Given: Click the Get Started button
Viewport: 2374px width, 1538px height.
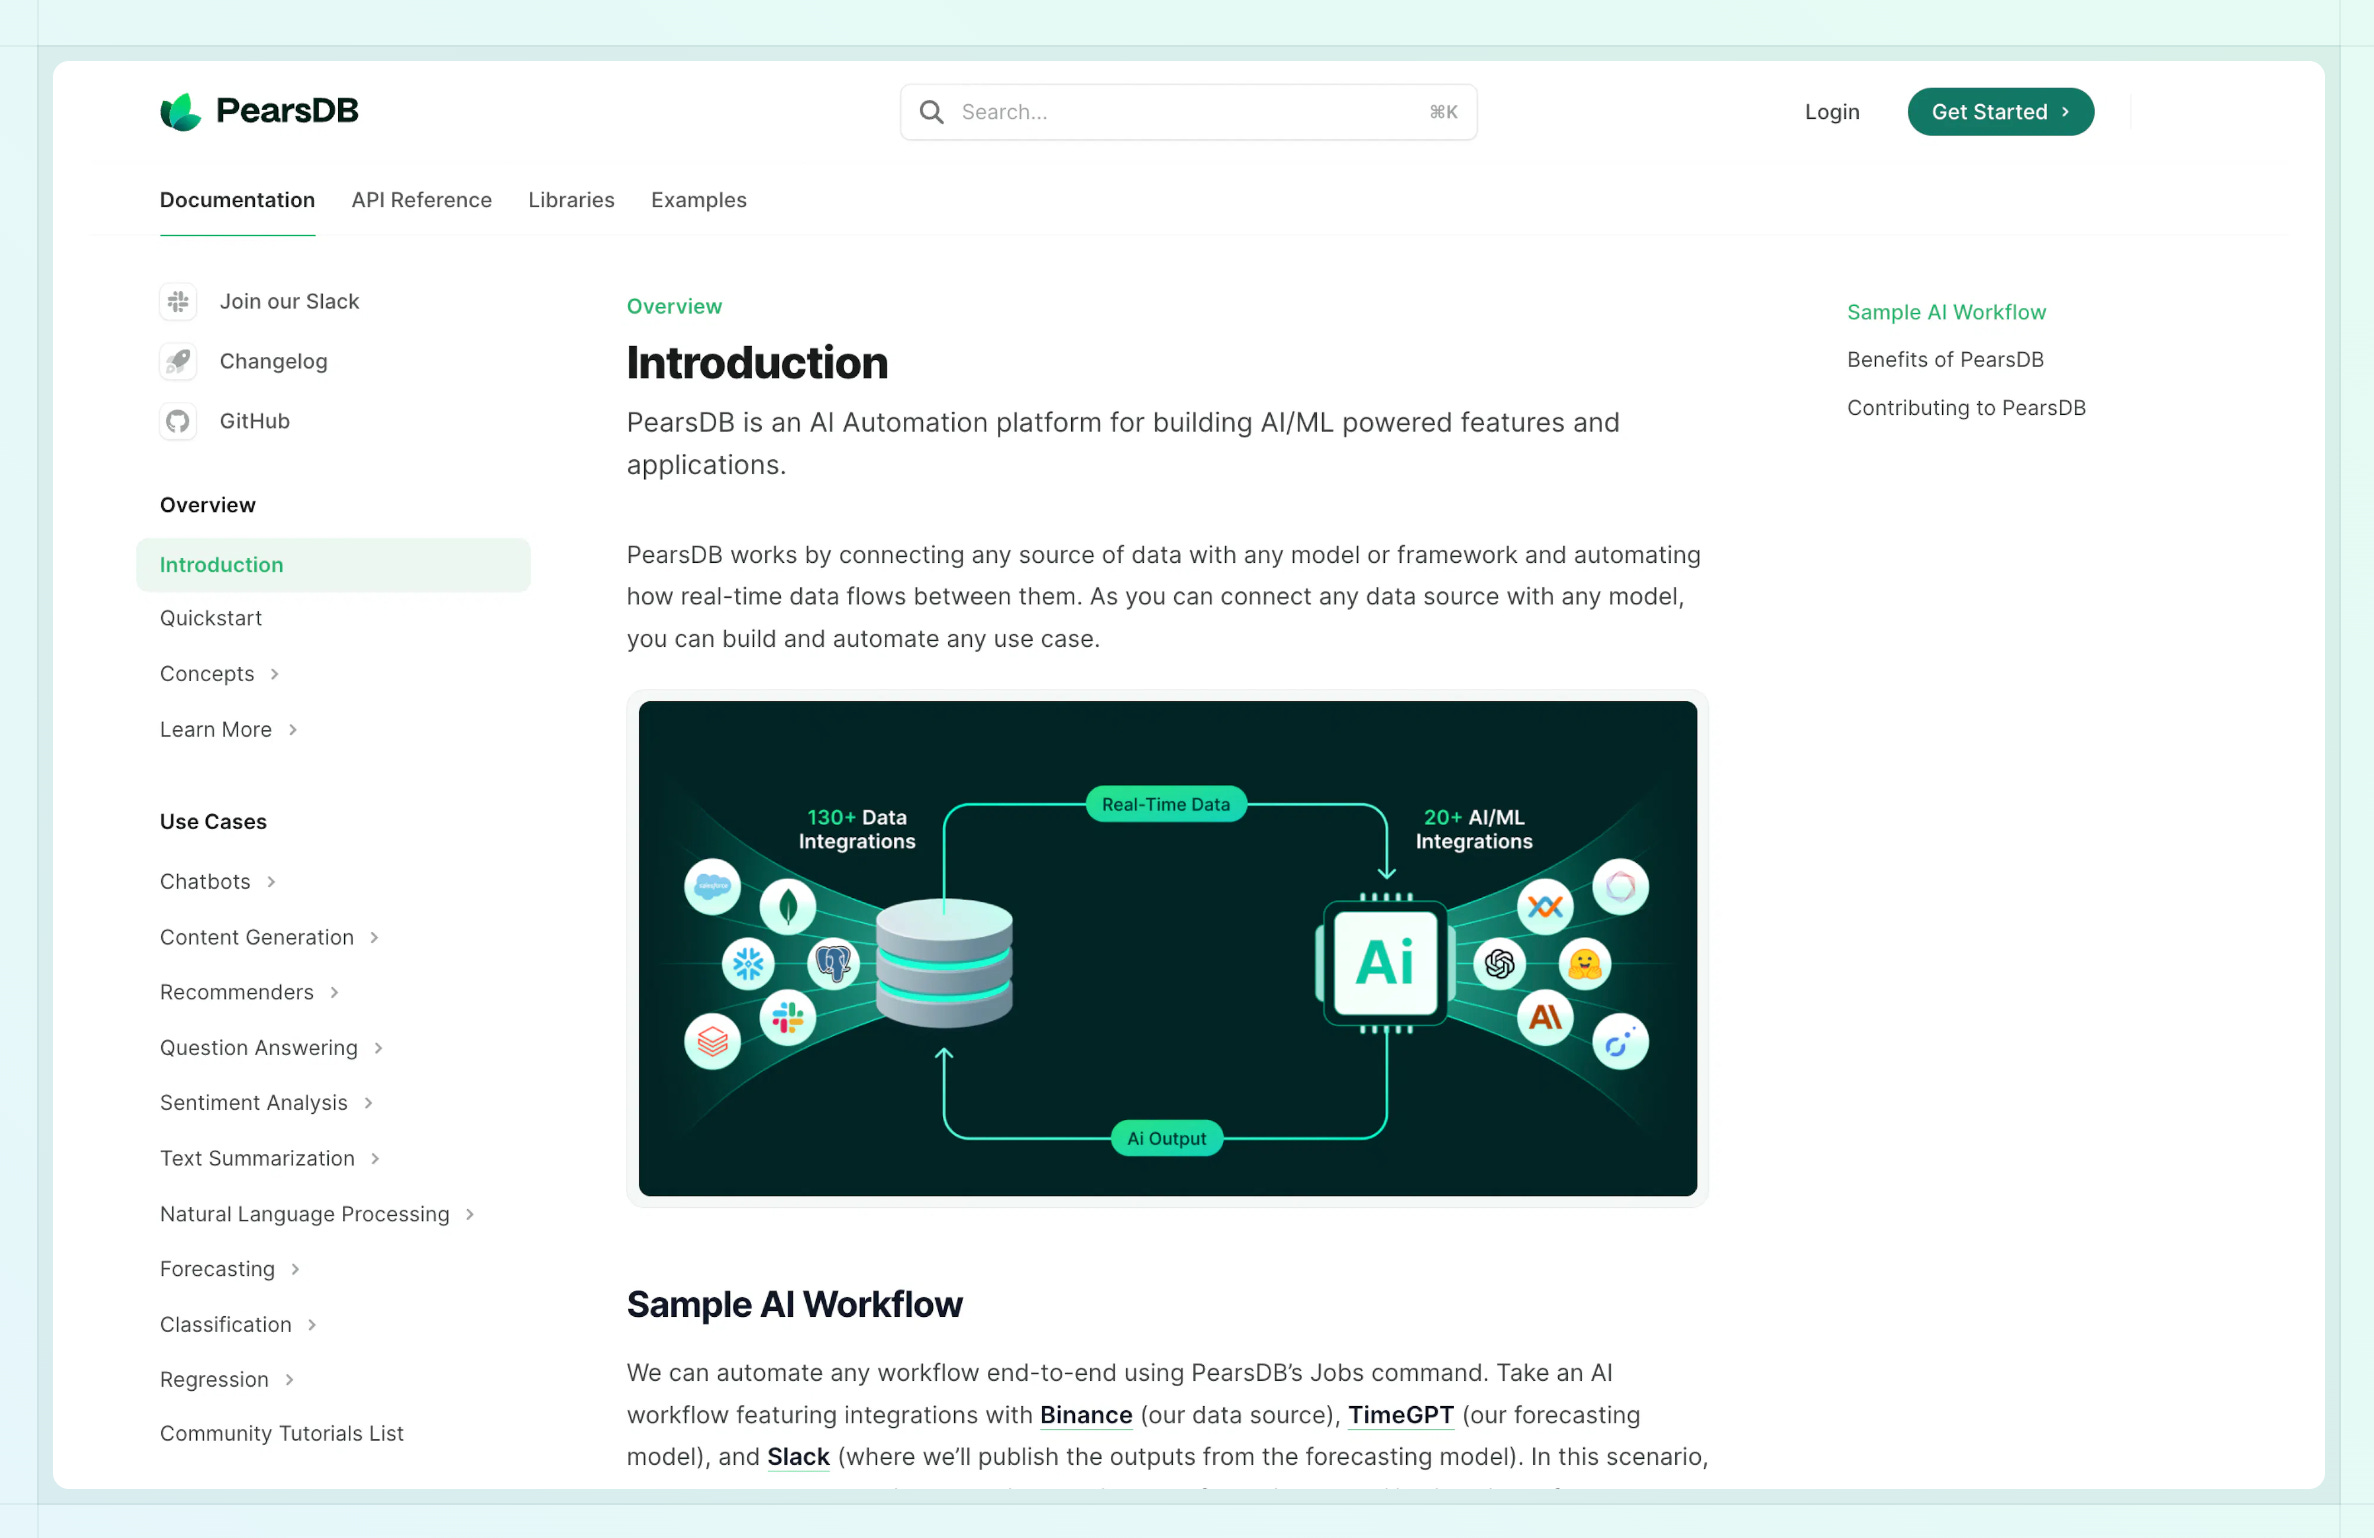Looking at the screenshot, I should point(2000,112).
